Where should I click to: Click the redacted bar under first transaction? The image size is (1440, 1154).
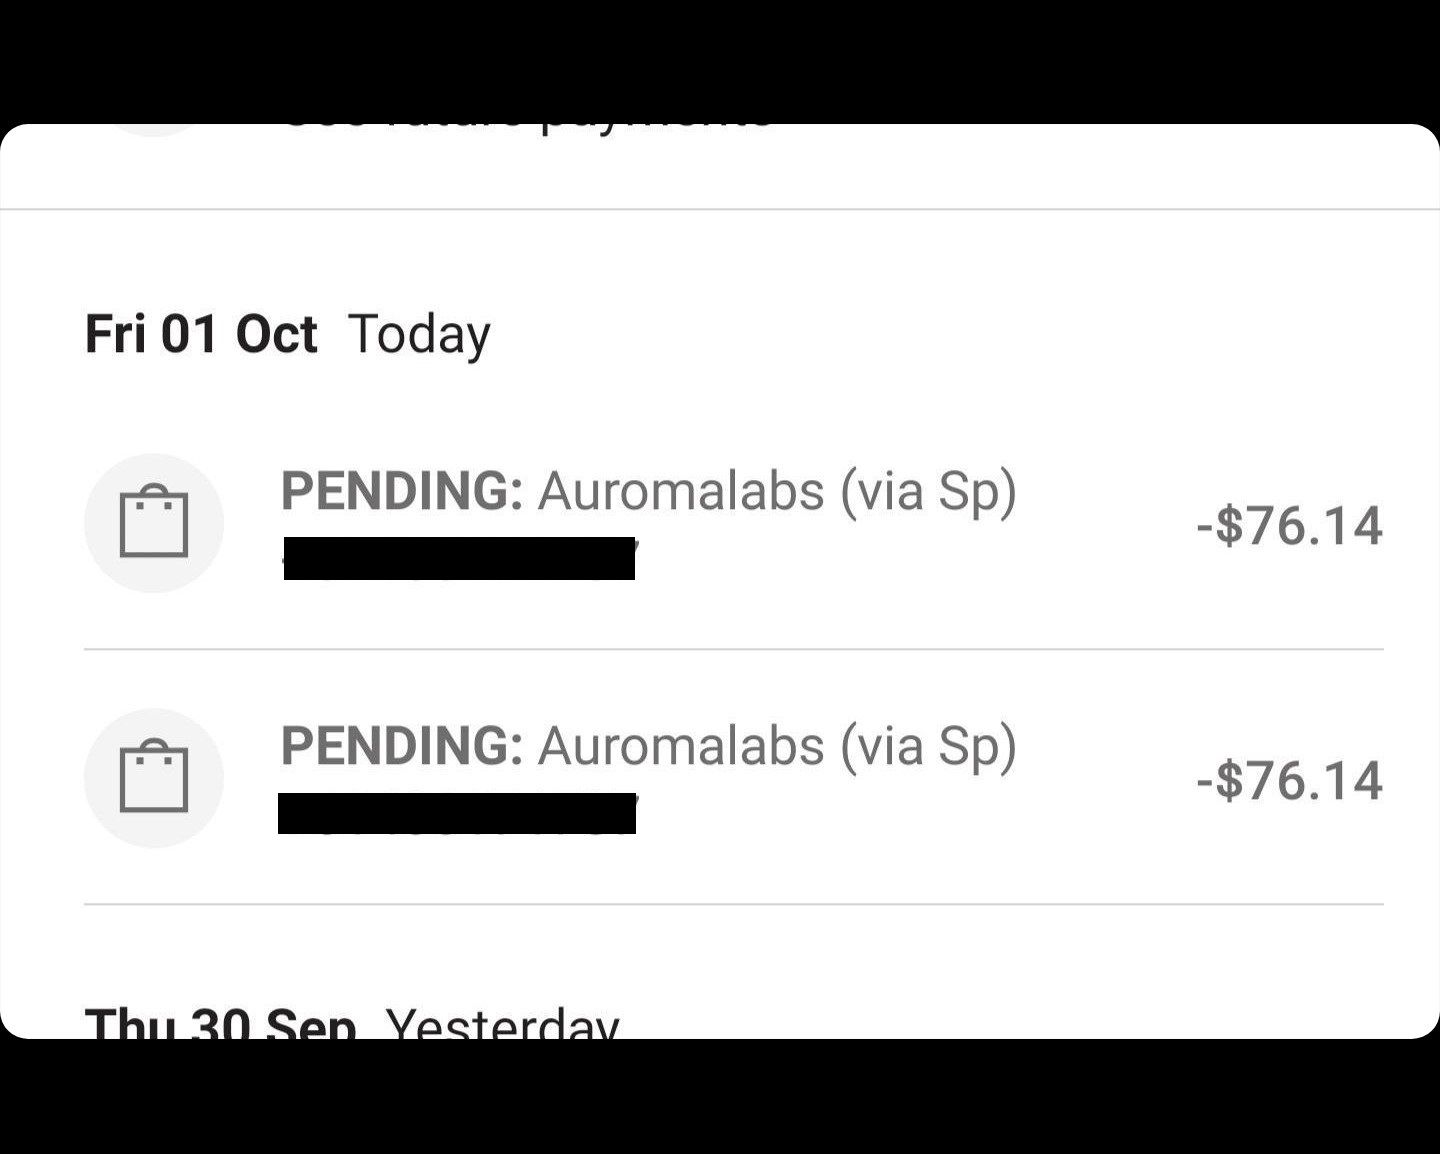(459, 558)
